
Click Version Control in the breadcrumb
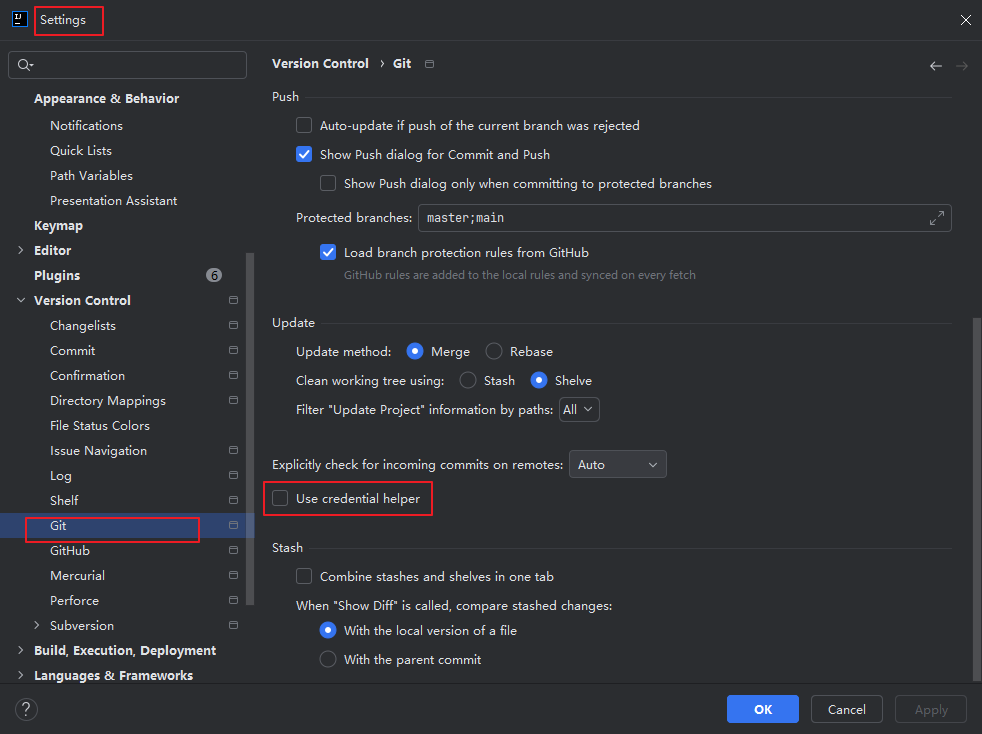pos(320,63)
